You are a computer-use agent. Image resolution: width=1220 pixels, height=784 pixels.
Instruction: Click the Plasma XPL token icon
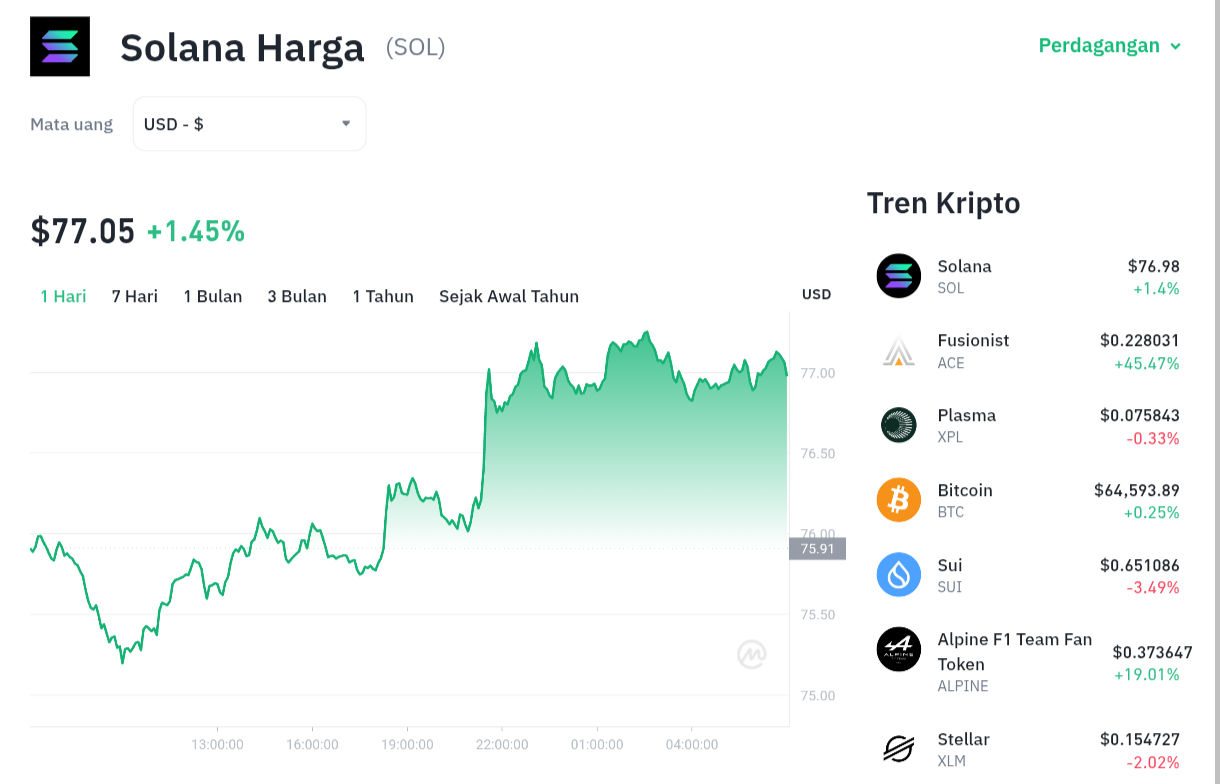(x=898, y=425)
